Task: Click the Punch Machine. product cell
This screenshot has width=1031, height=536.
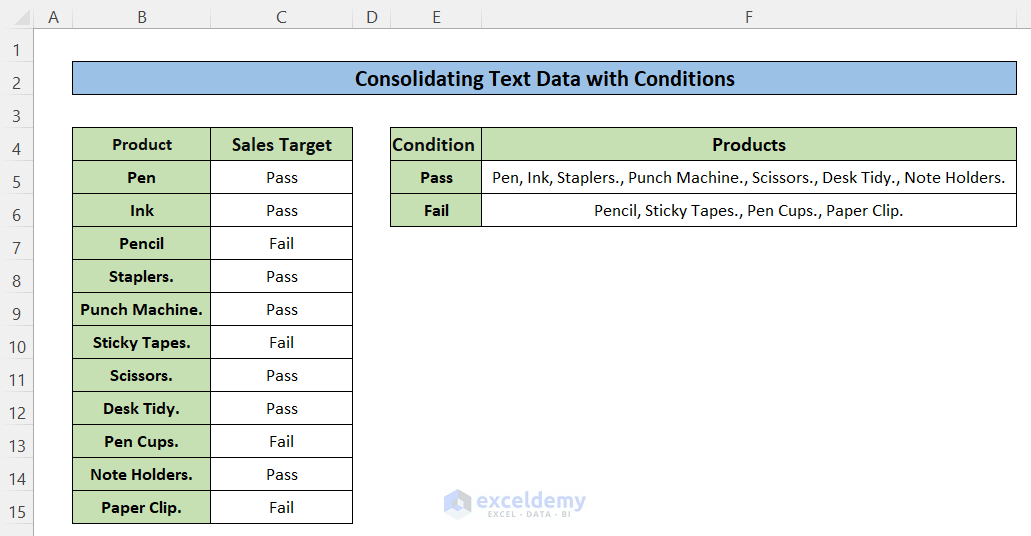Action: (141, 309)
